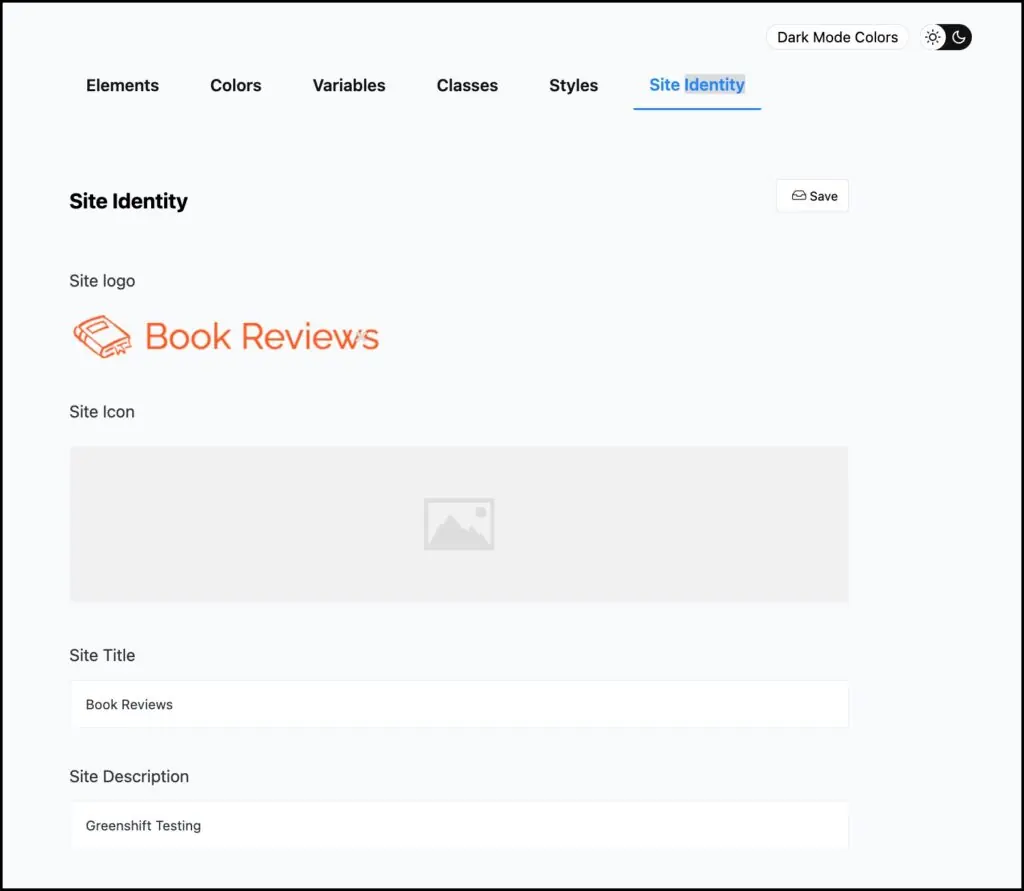Click the Site Identity heading text
1024x891 pixels.
(x=129, y=201)
